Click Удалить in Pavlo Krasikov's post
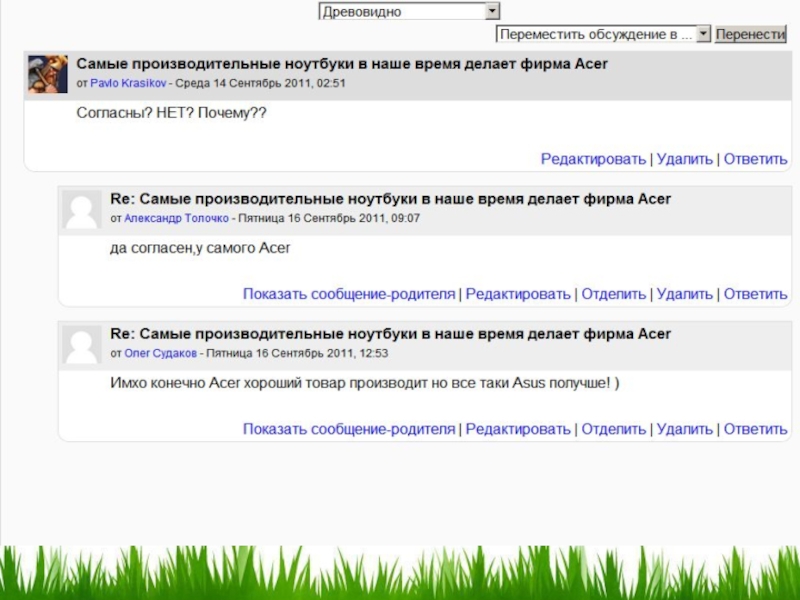Viewport: 800px width, 600px height. pyautogui.click(x=684, y=159)
